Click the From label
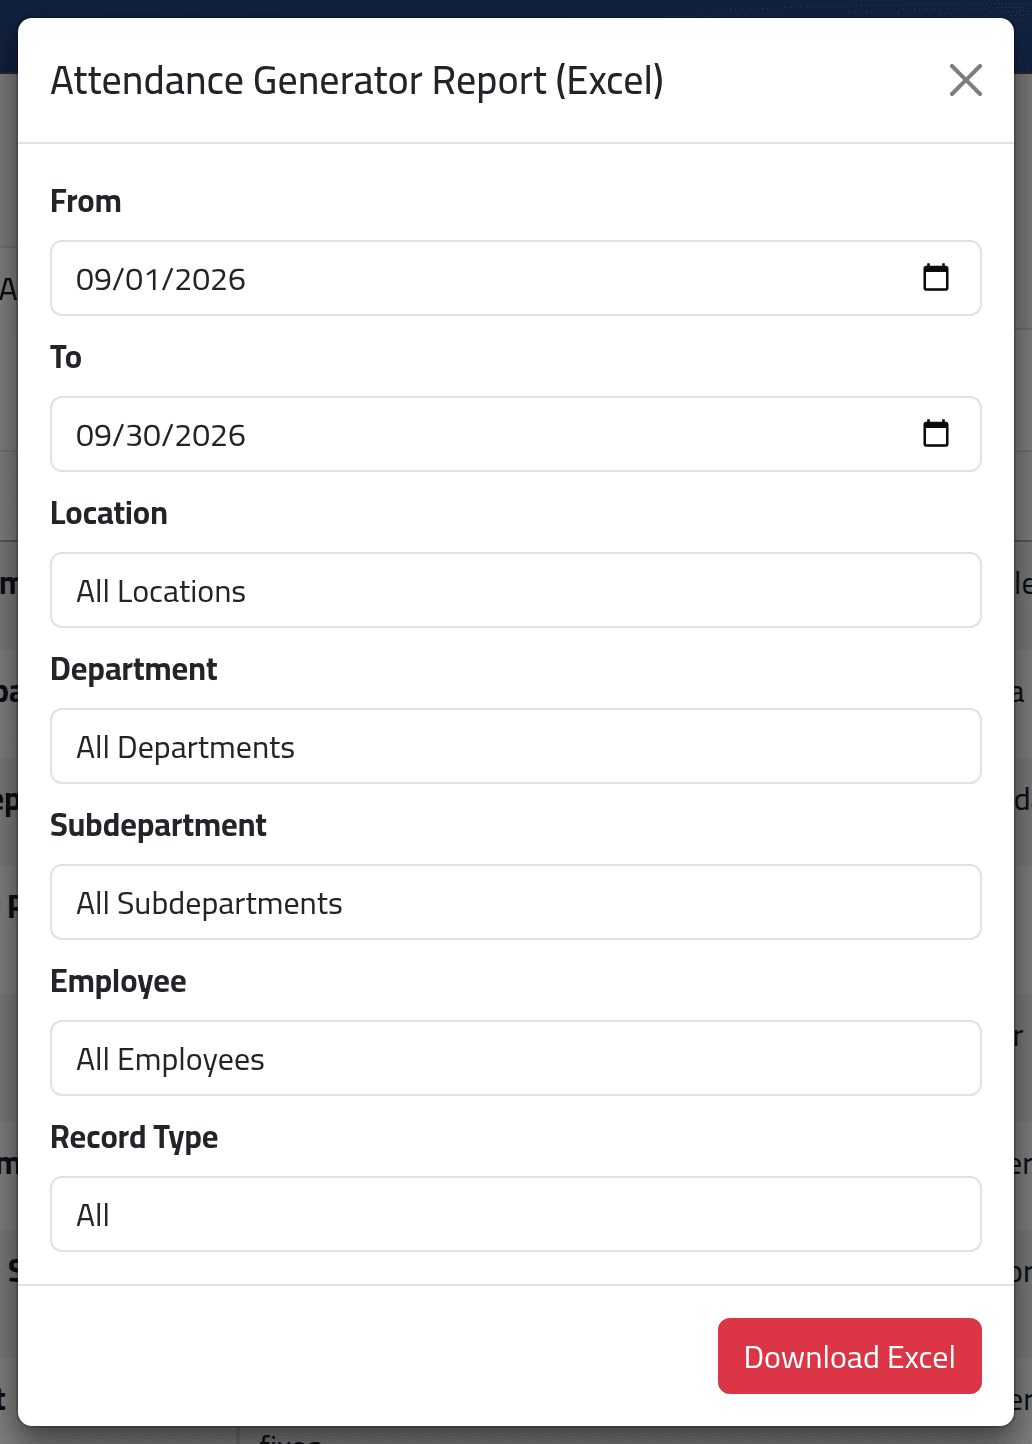Viewport: 1032px width, 1444px height. (x=86, y=201)
